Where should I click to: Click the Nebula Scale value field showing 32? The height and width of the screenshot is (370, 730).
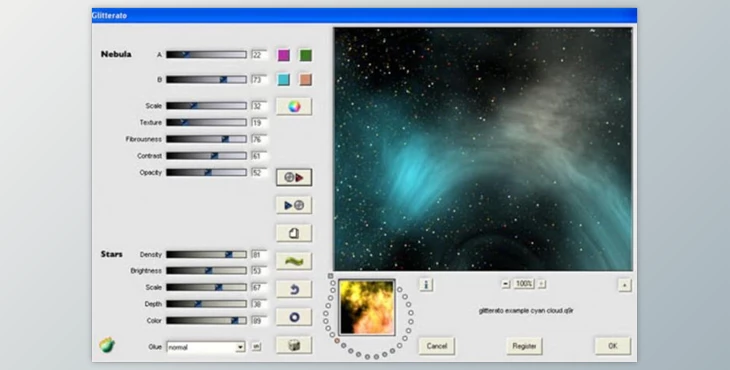click(259, 106)
